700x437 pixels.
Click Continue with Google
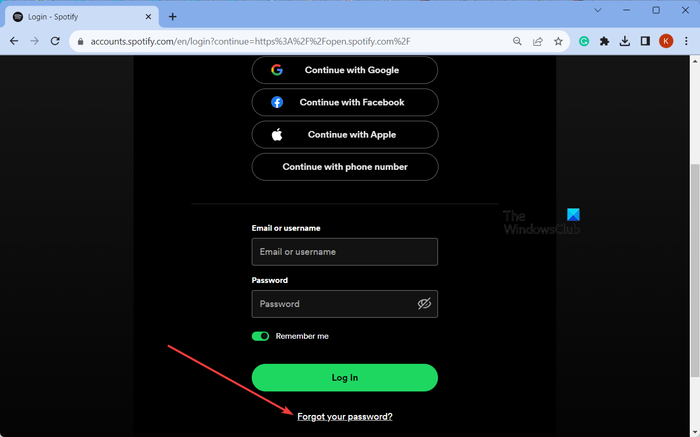click(345, 70)
